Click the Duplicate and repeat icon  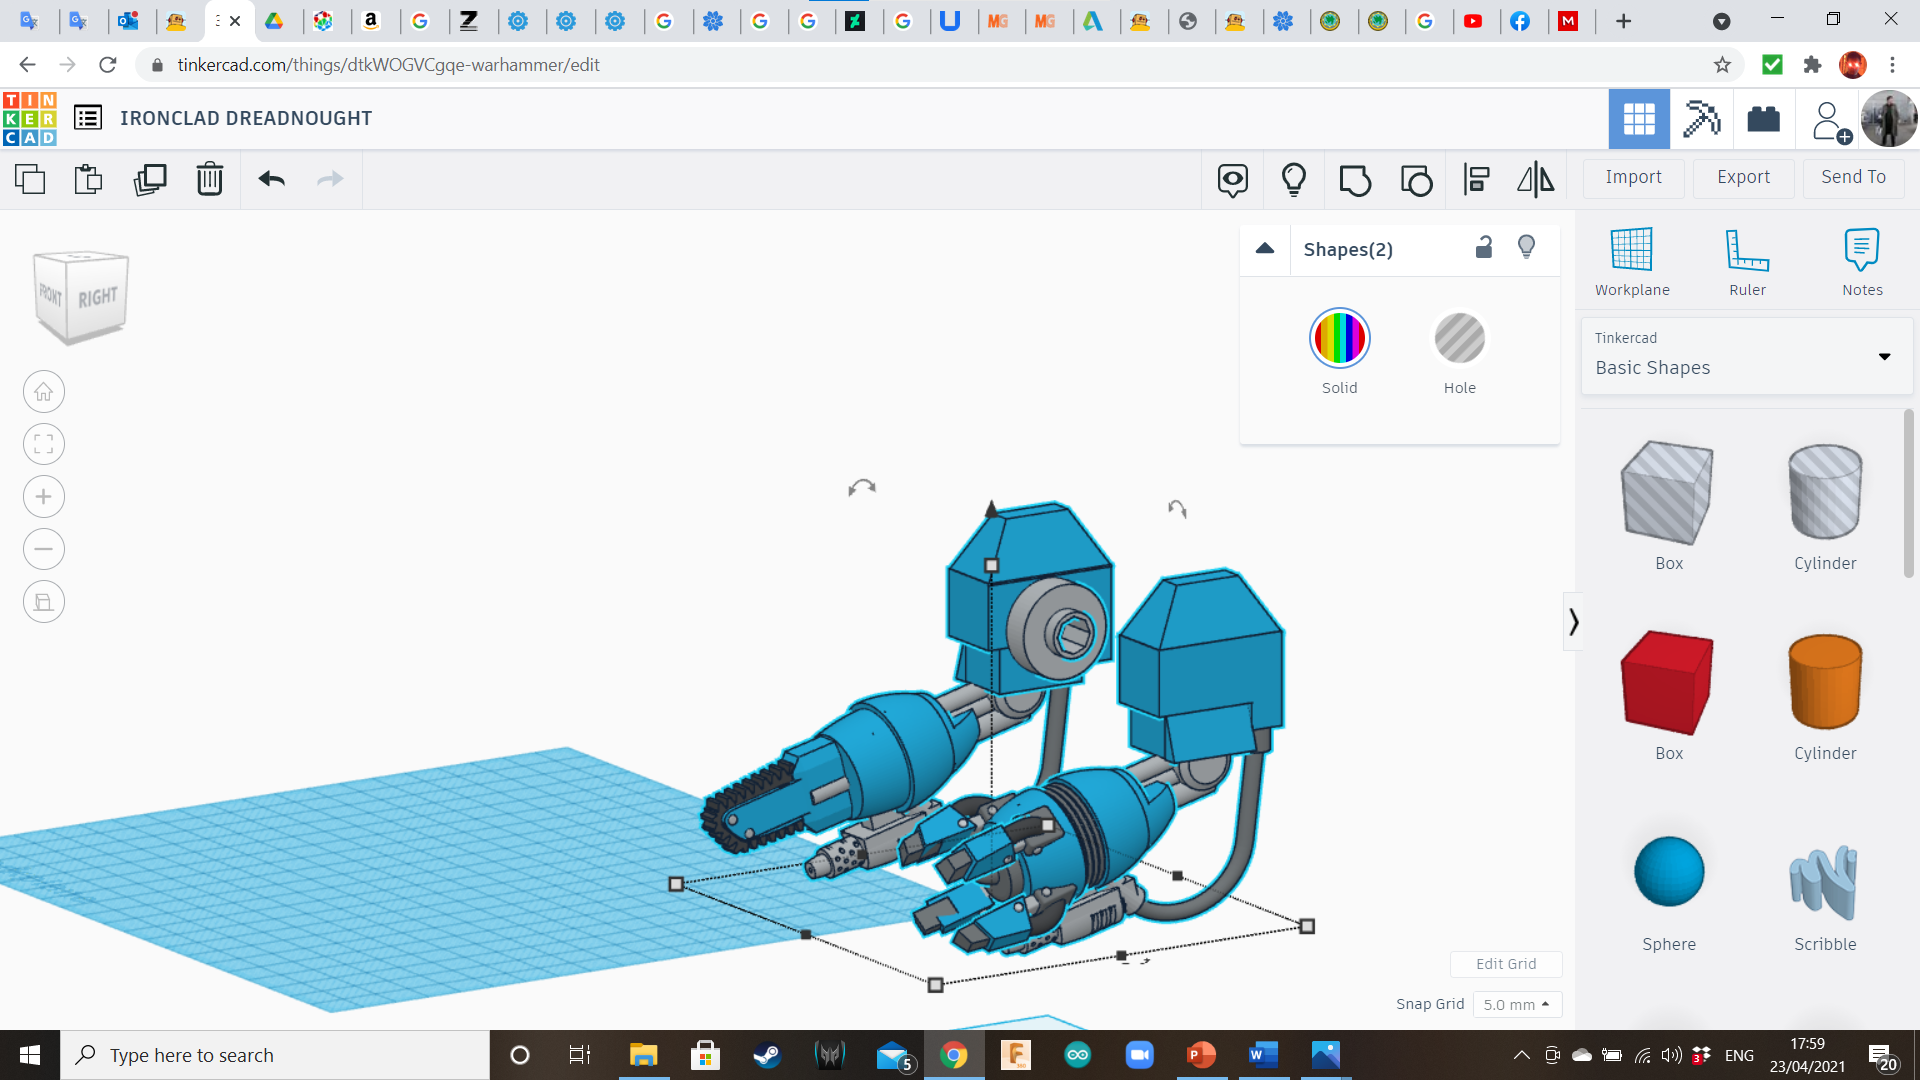150,180
